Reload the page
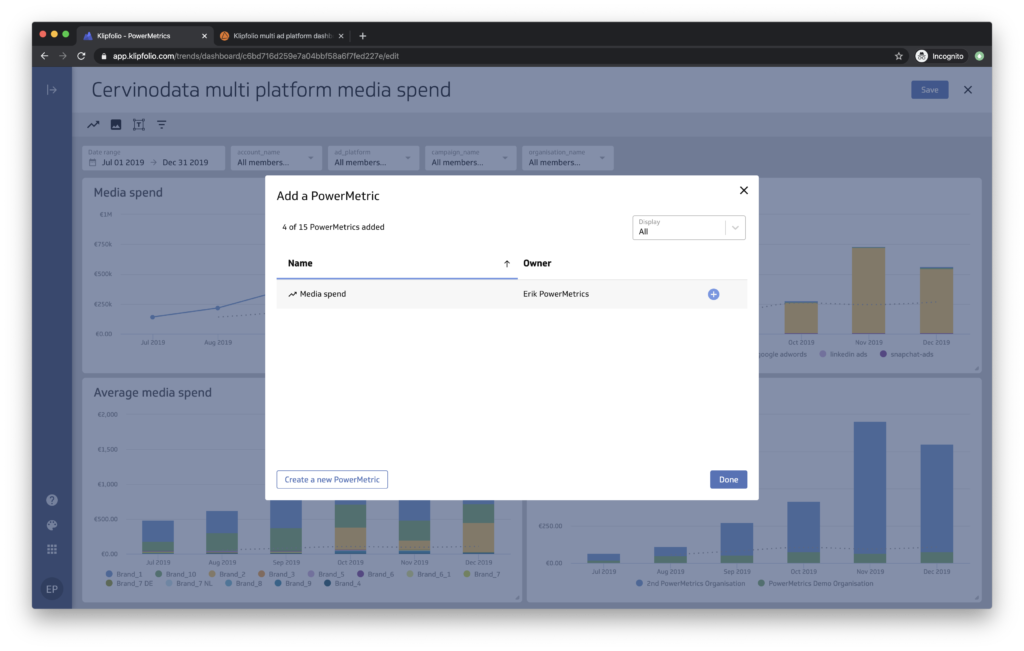This screenshot has width=1024, height=651. coord(81,56)
